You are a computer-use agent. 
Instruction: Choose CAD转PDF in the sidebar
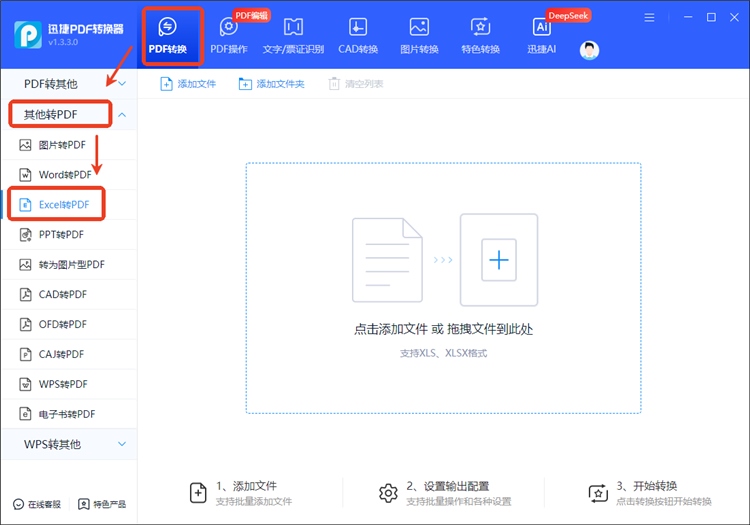coord(69,295)
